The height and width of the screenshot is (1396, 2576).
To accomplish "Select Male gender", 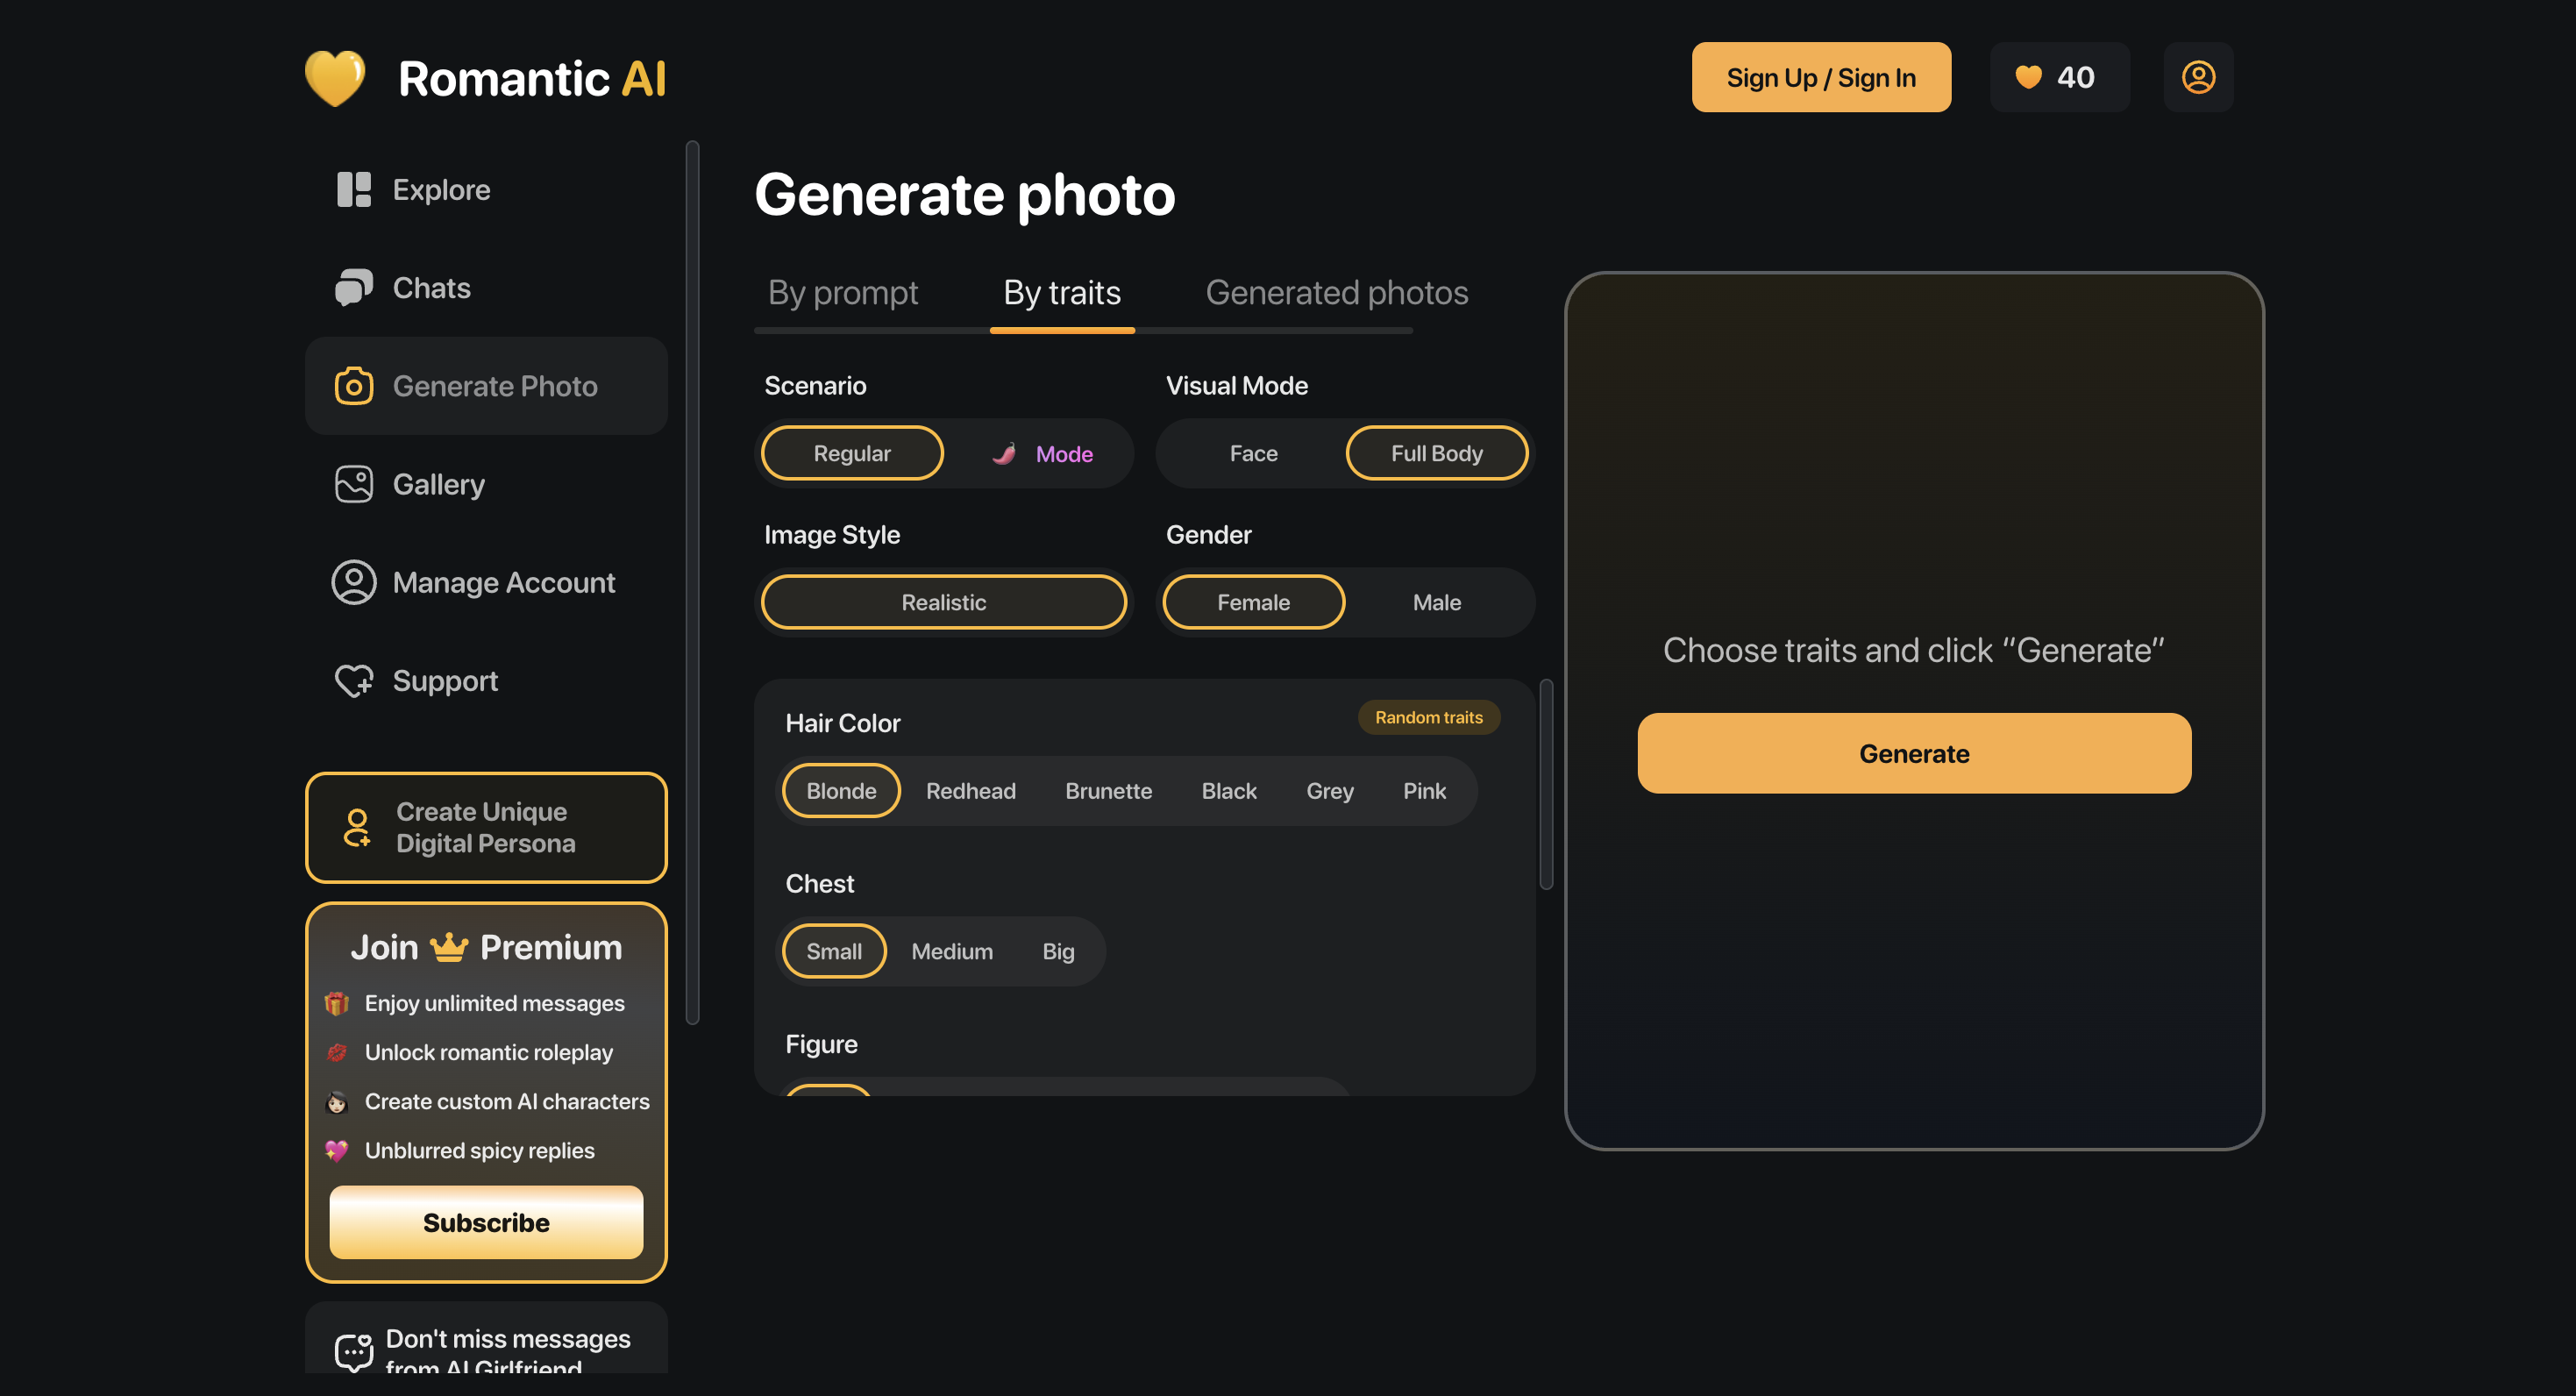I will (1436, 602).
